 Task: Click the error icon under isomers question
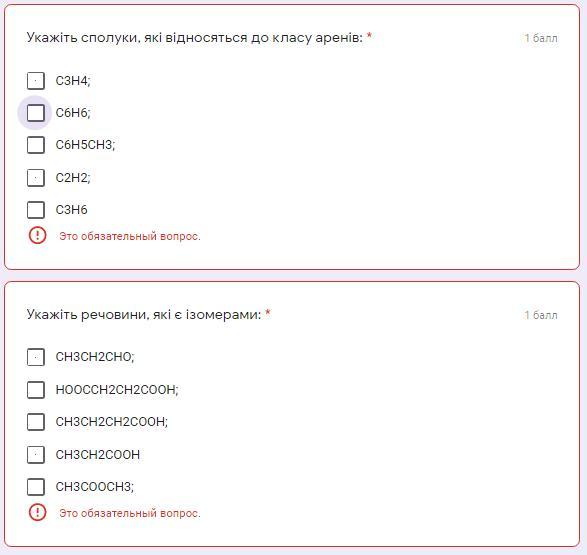(x=37, y=512)
